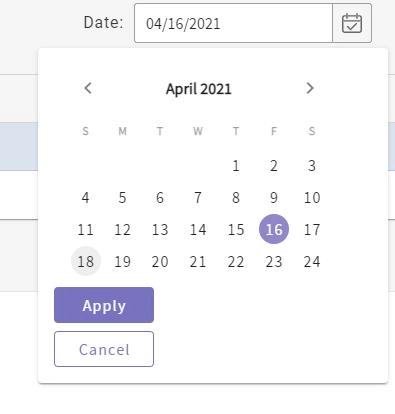Select April 10 in calendar
The width and height of the screenshot is (395, 414).
tap(312, 198)
